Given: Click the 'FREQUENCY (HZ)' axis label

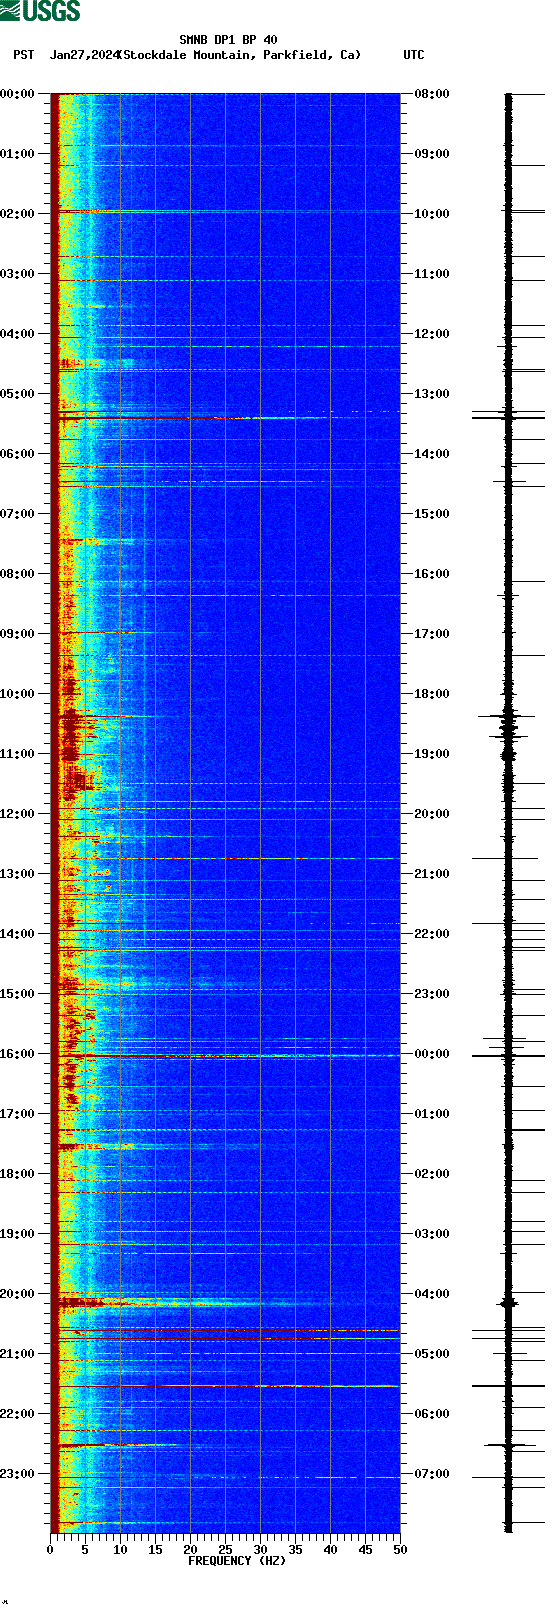Looking at the screenshot, I should (x=237, y=1561).
